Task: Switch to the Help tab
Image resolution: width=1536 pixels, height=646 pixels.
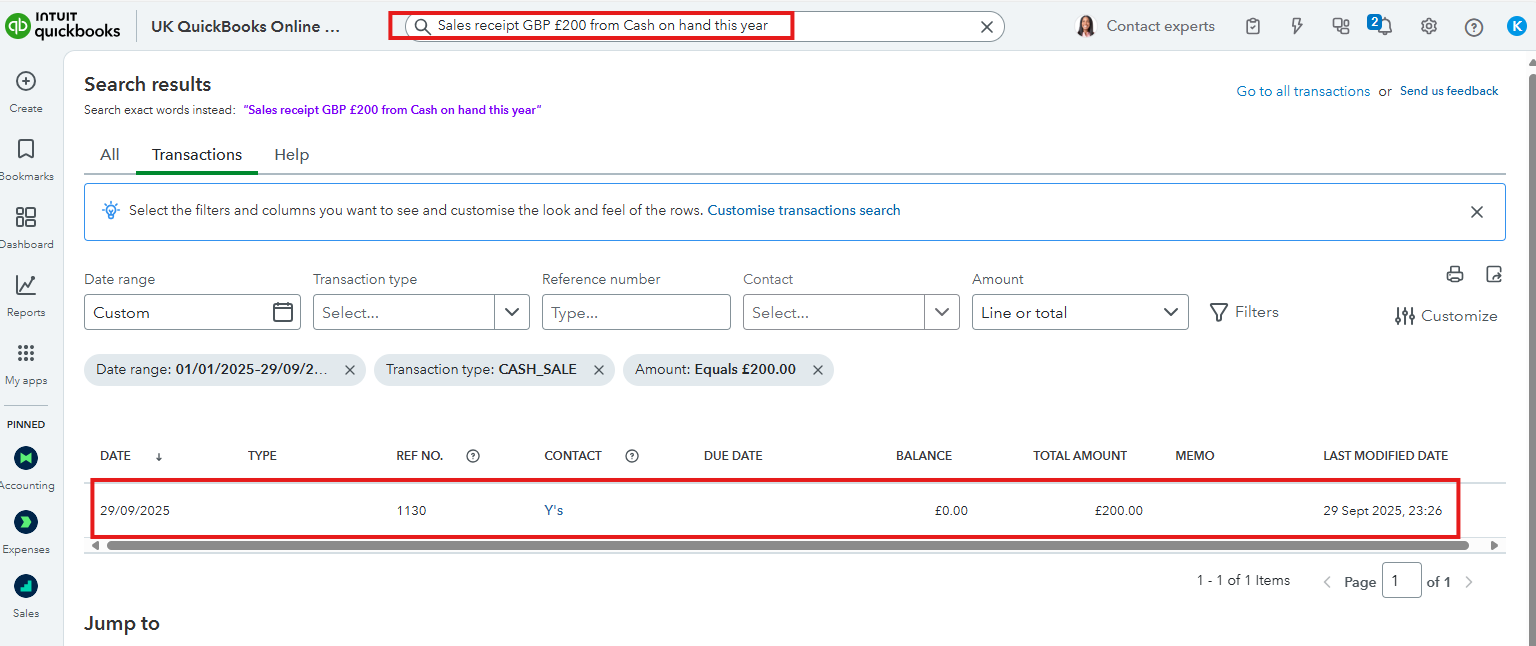Action: pos(292,155)
